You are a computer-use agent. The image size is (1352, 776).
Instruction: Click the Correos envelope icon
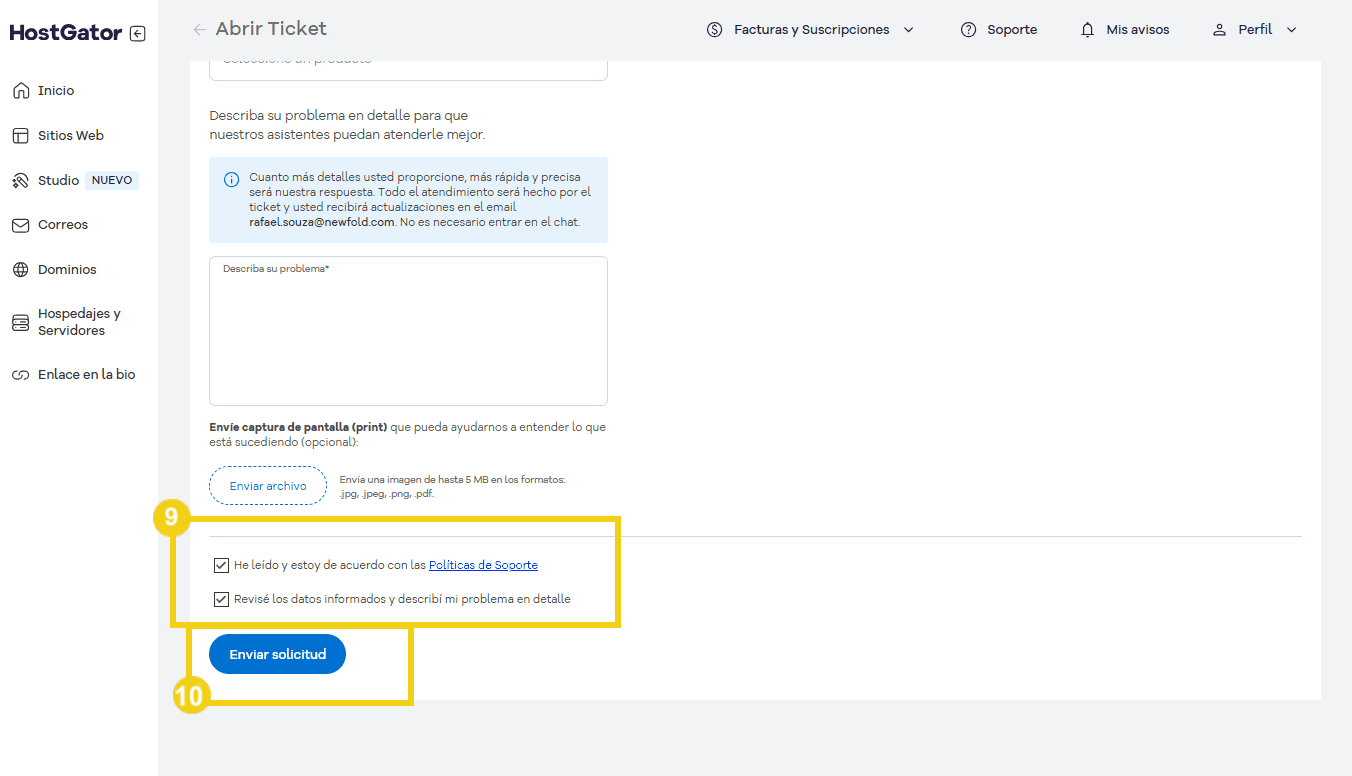click(x=20, y=225)
